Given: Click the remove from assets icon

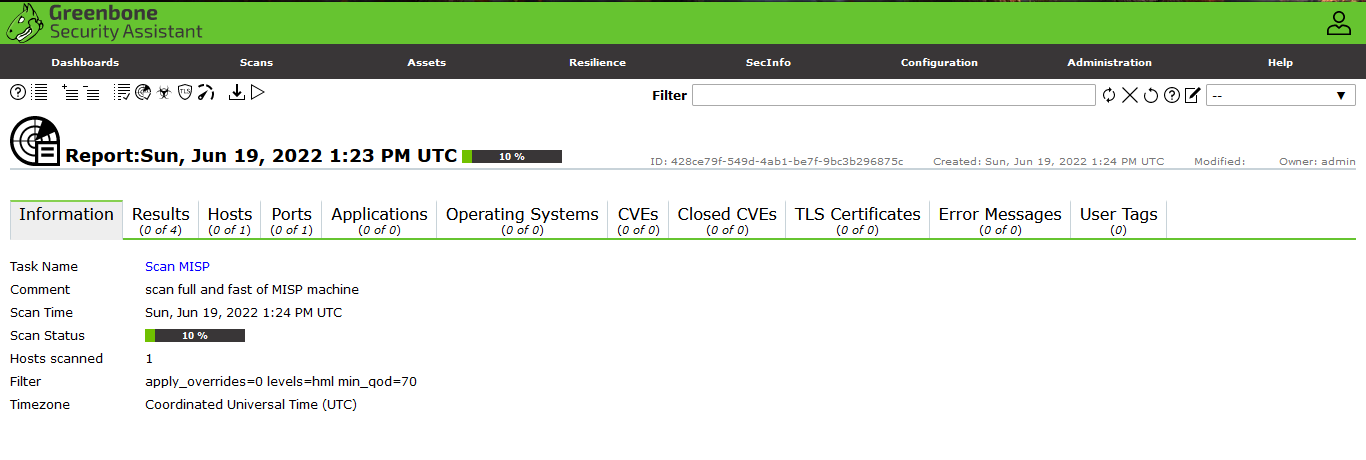Looking at the screenshot, I should [91, 92].
